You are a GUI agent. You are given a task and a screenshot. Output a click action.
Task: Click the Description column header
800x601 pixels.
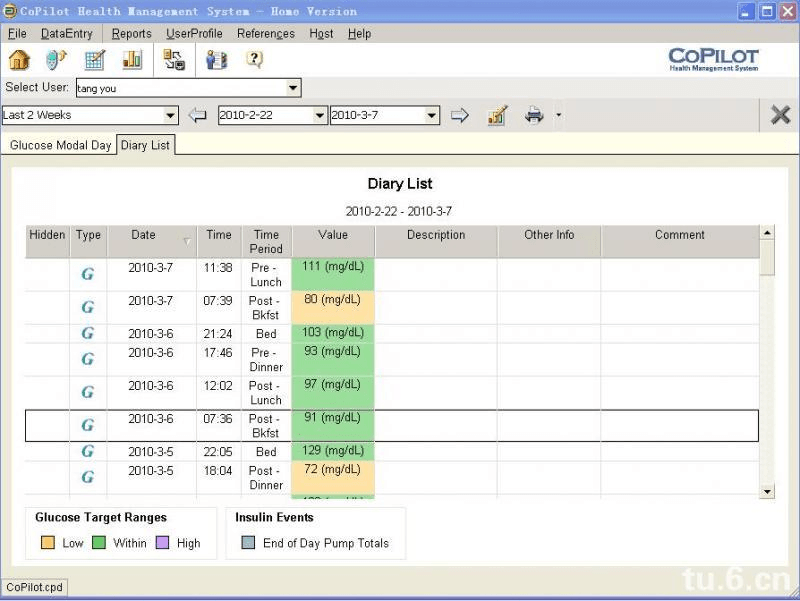click(436, 241)
